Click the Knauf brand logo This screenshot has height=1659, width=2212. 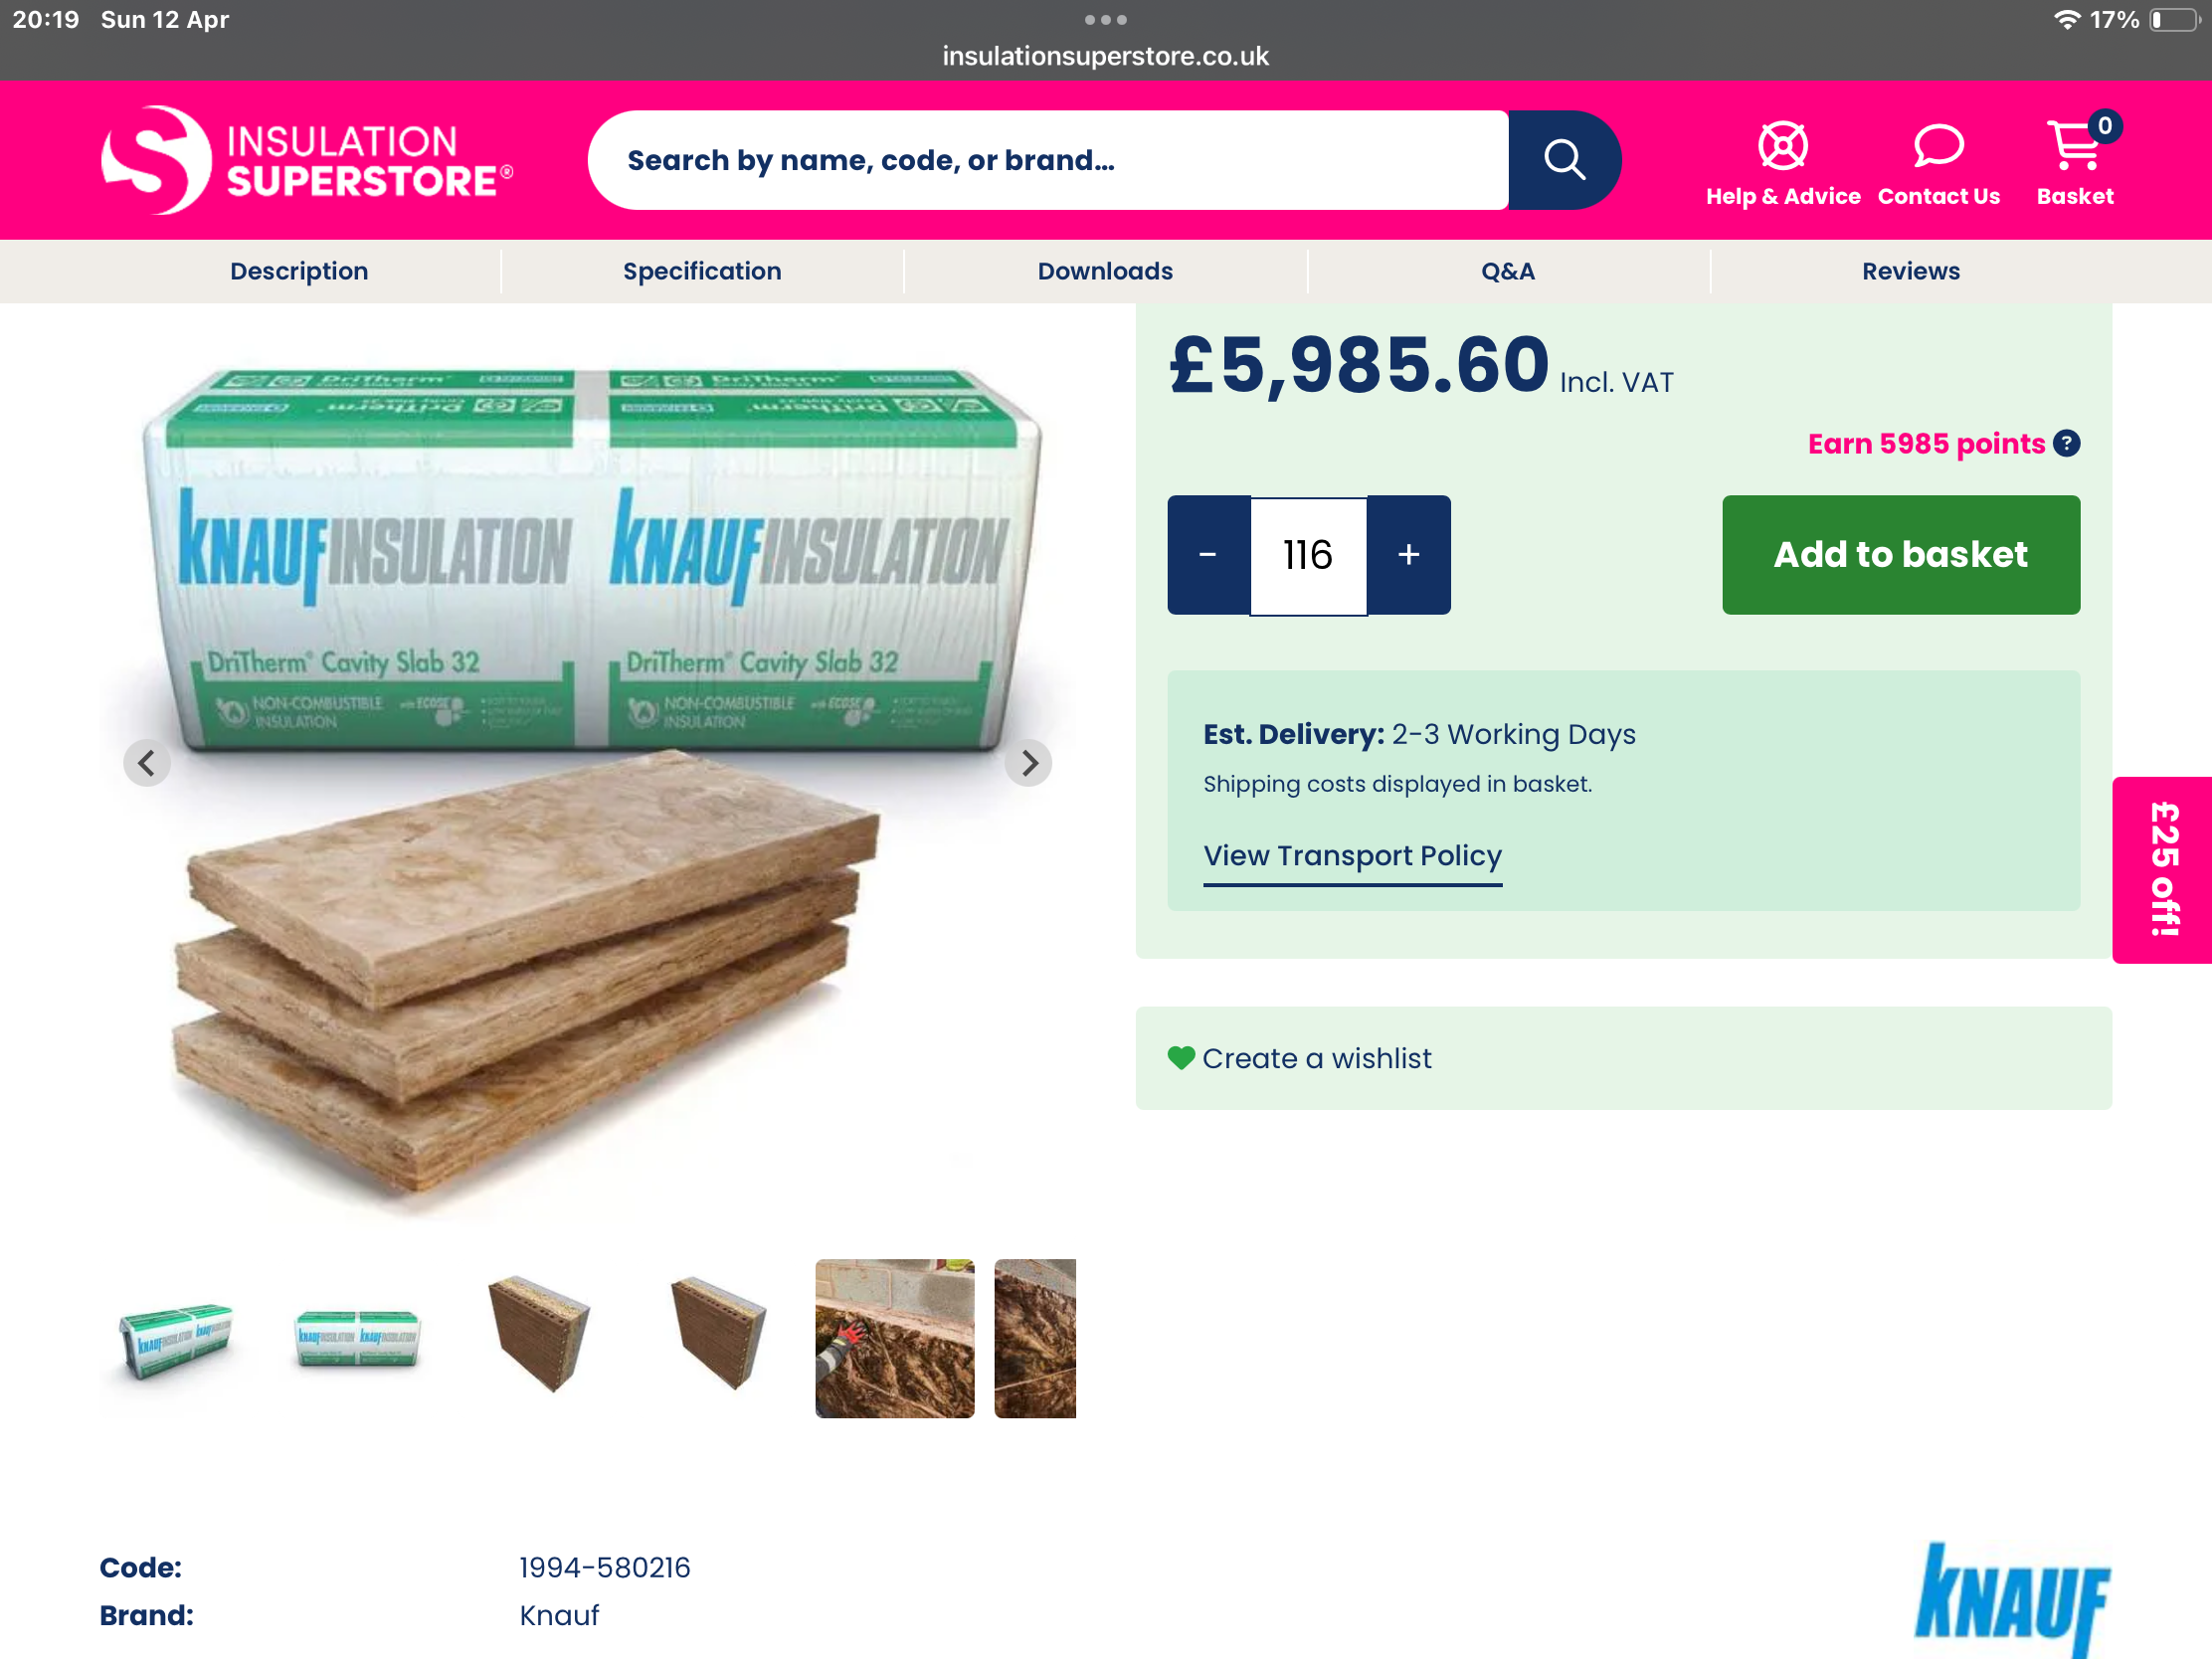[2010, 1598]
